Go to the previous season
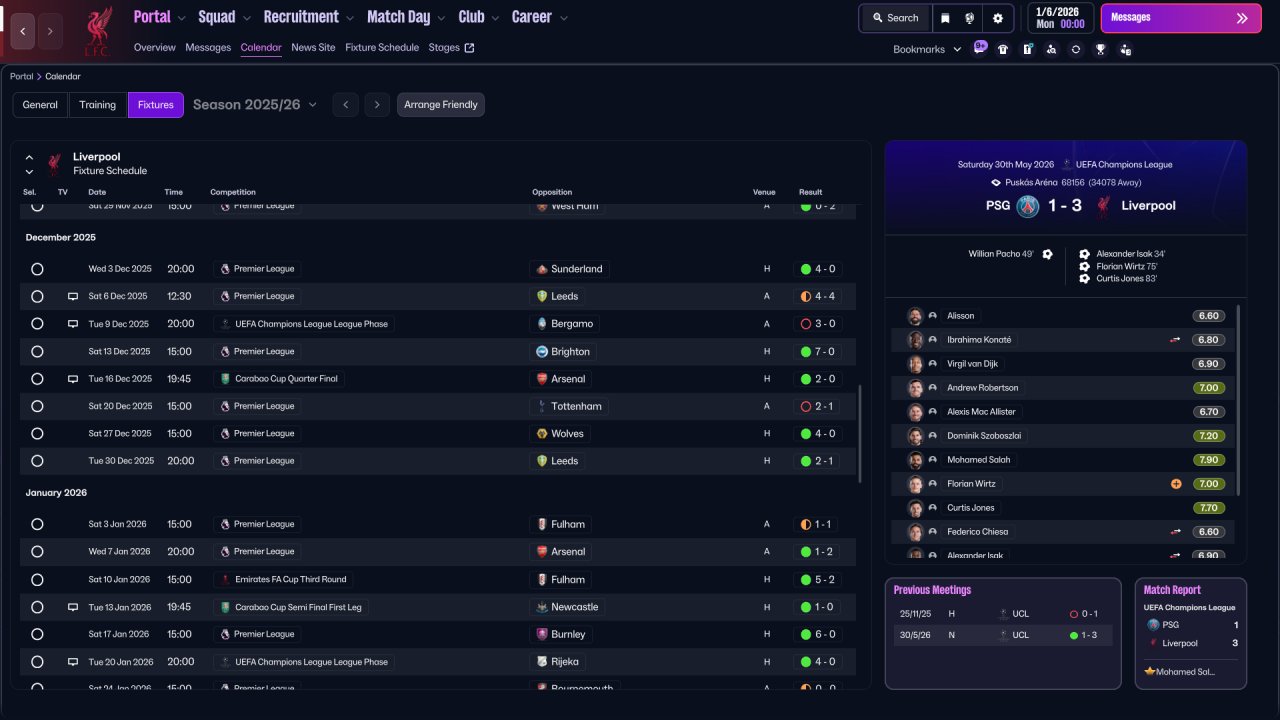The height and width of the screenshot is (720, 1280). [x=345, y=105]
